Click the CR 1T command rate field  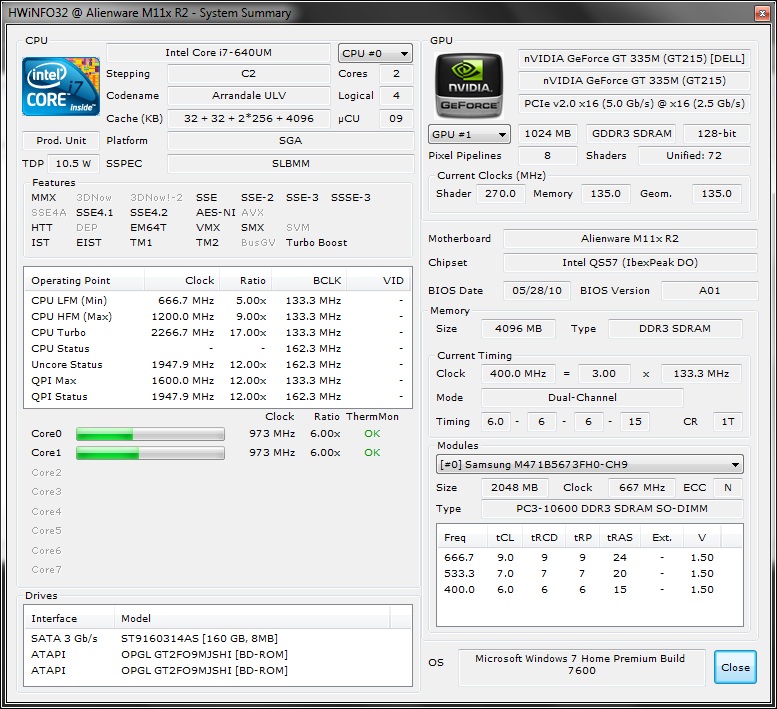click(x=727, y=422)
